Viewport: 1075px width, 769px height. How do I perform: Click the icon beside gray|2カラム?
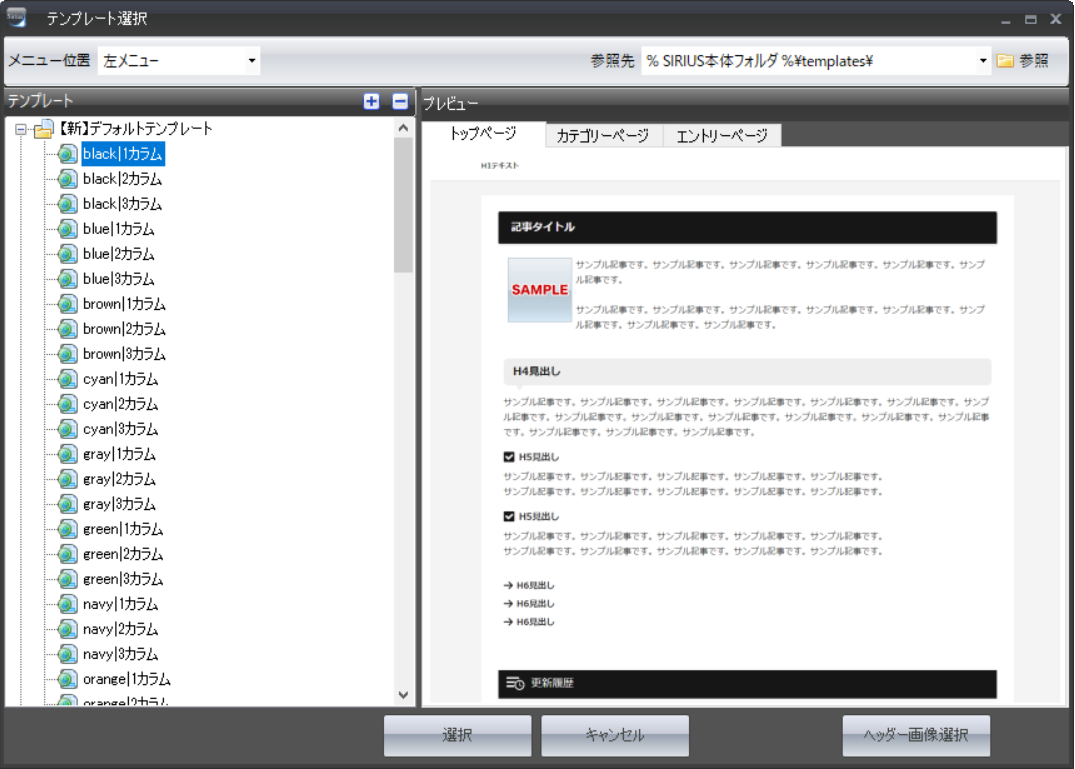click(x=67, y=479)
